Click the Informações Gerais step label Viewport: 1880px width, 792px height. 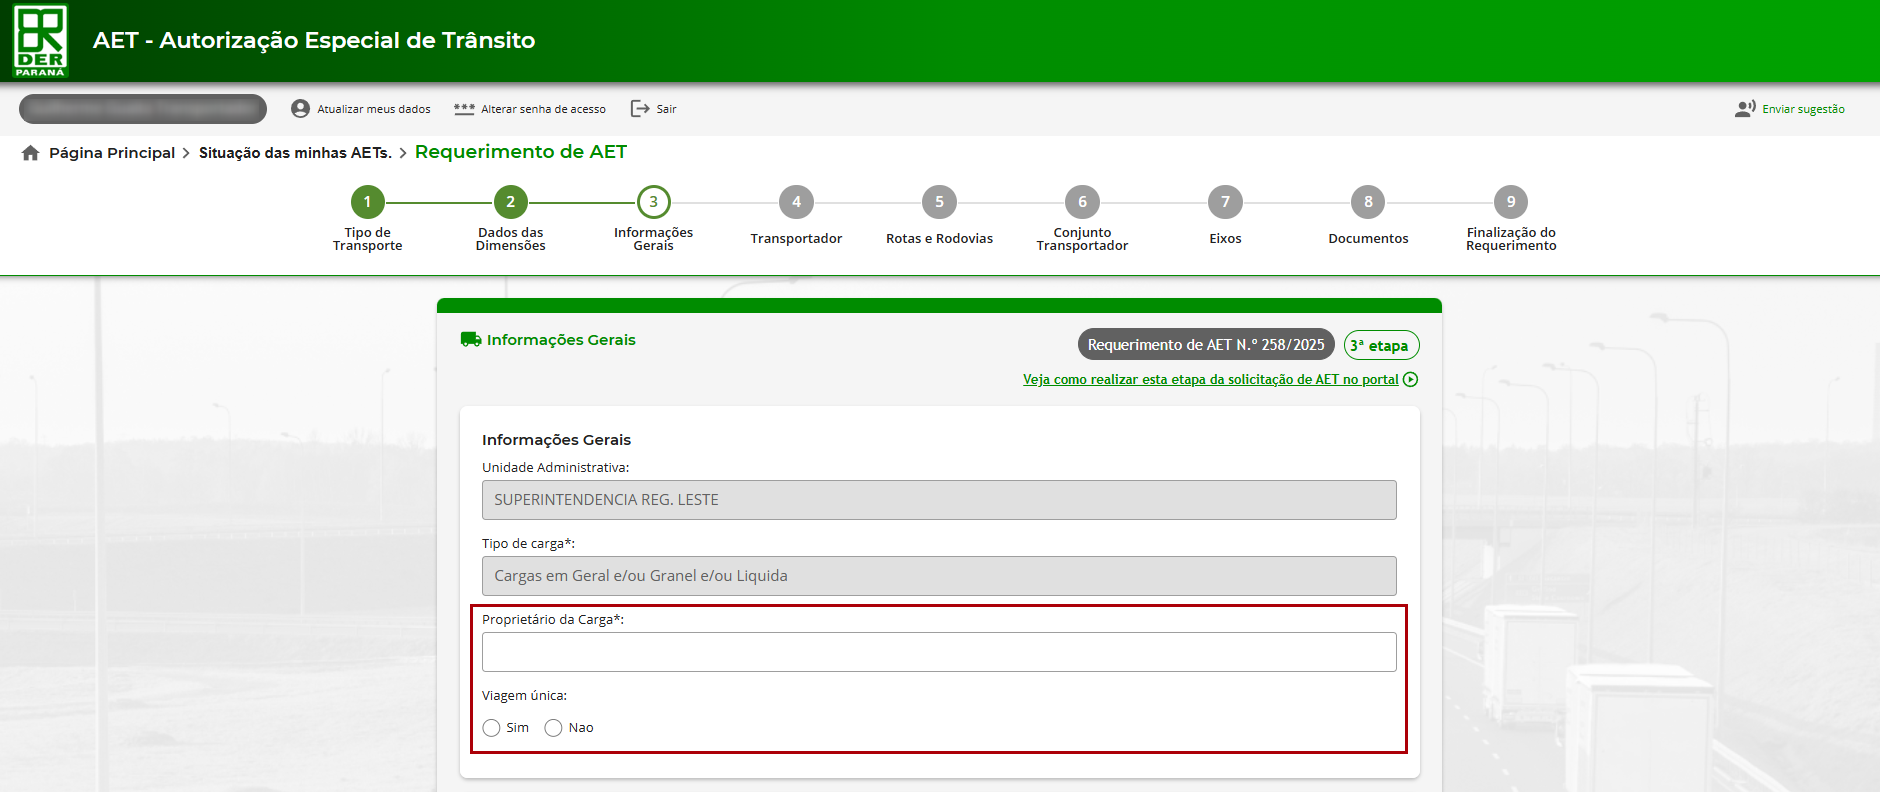tap(653, 239)
